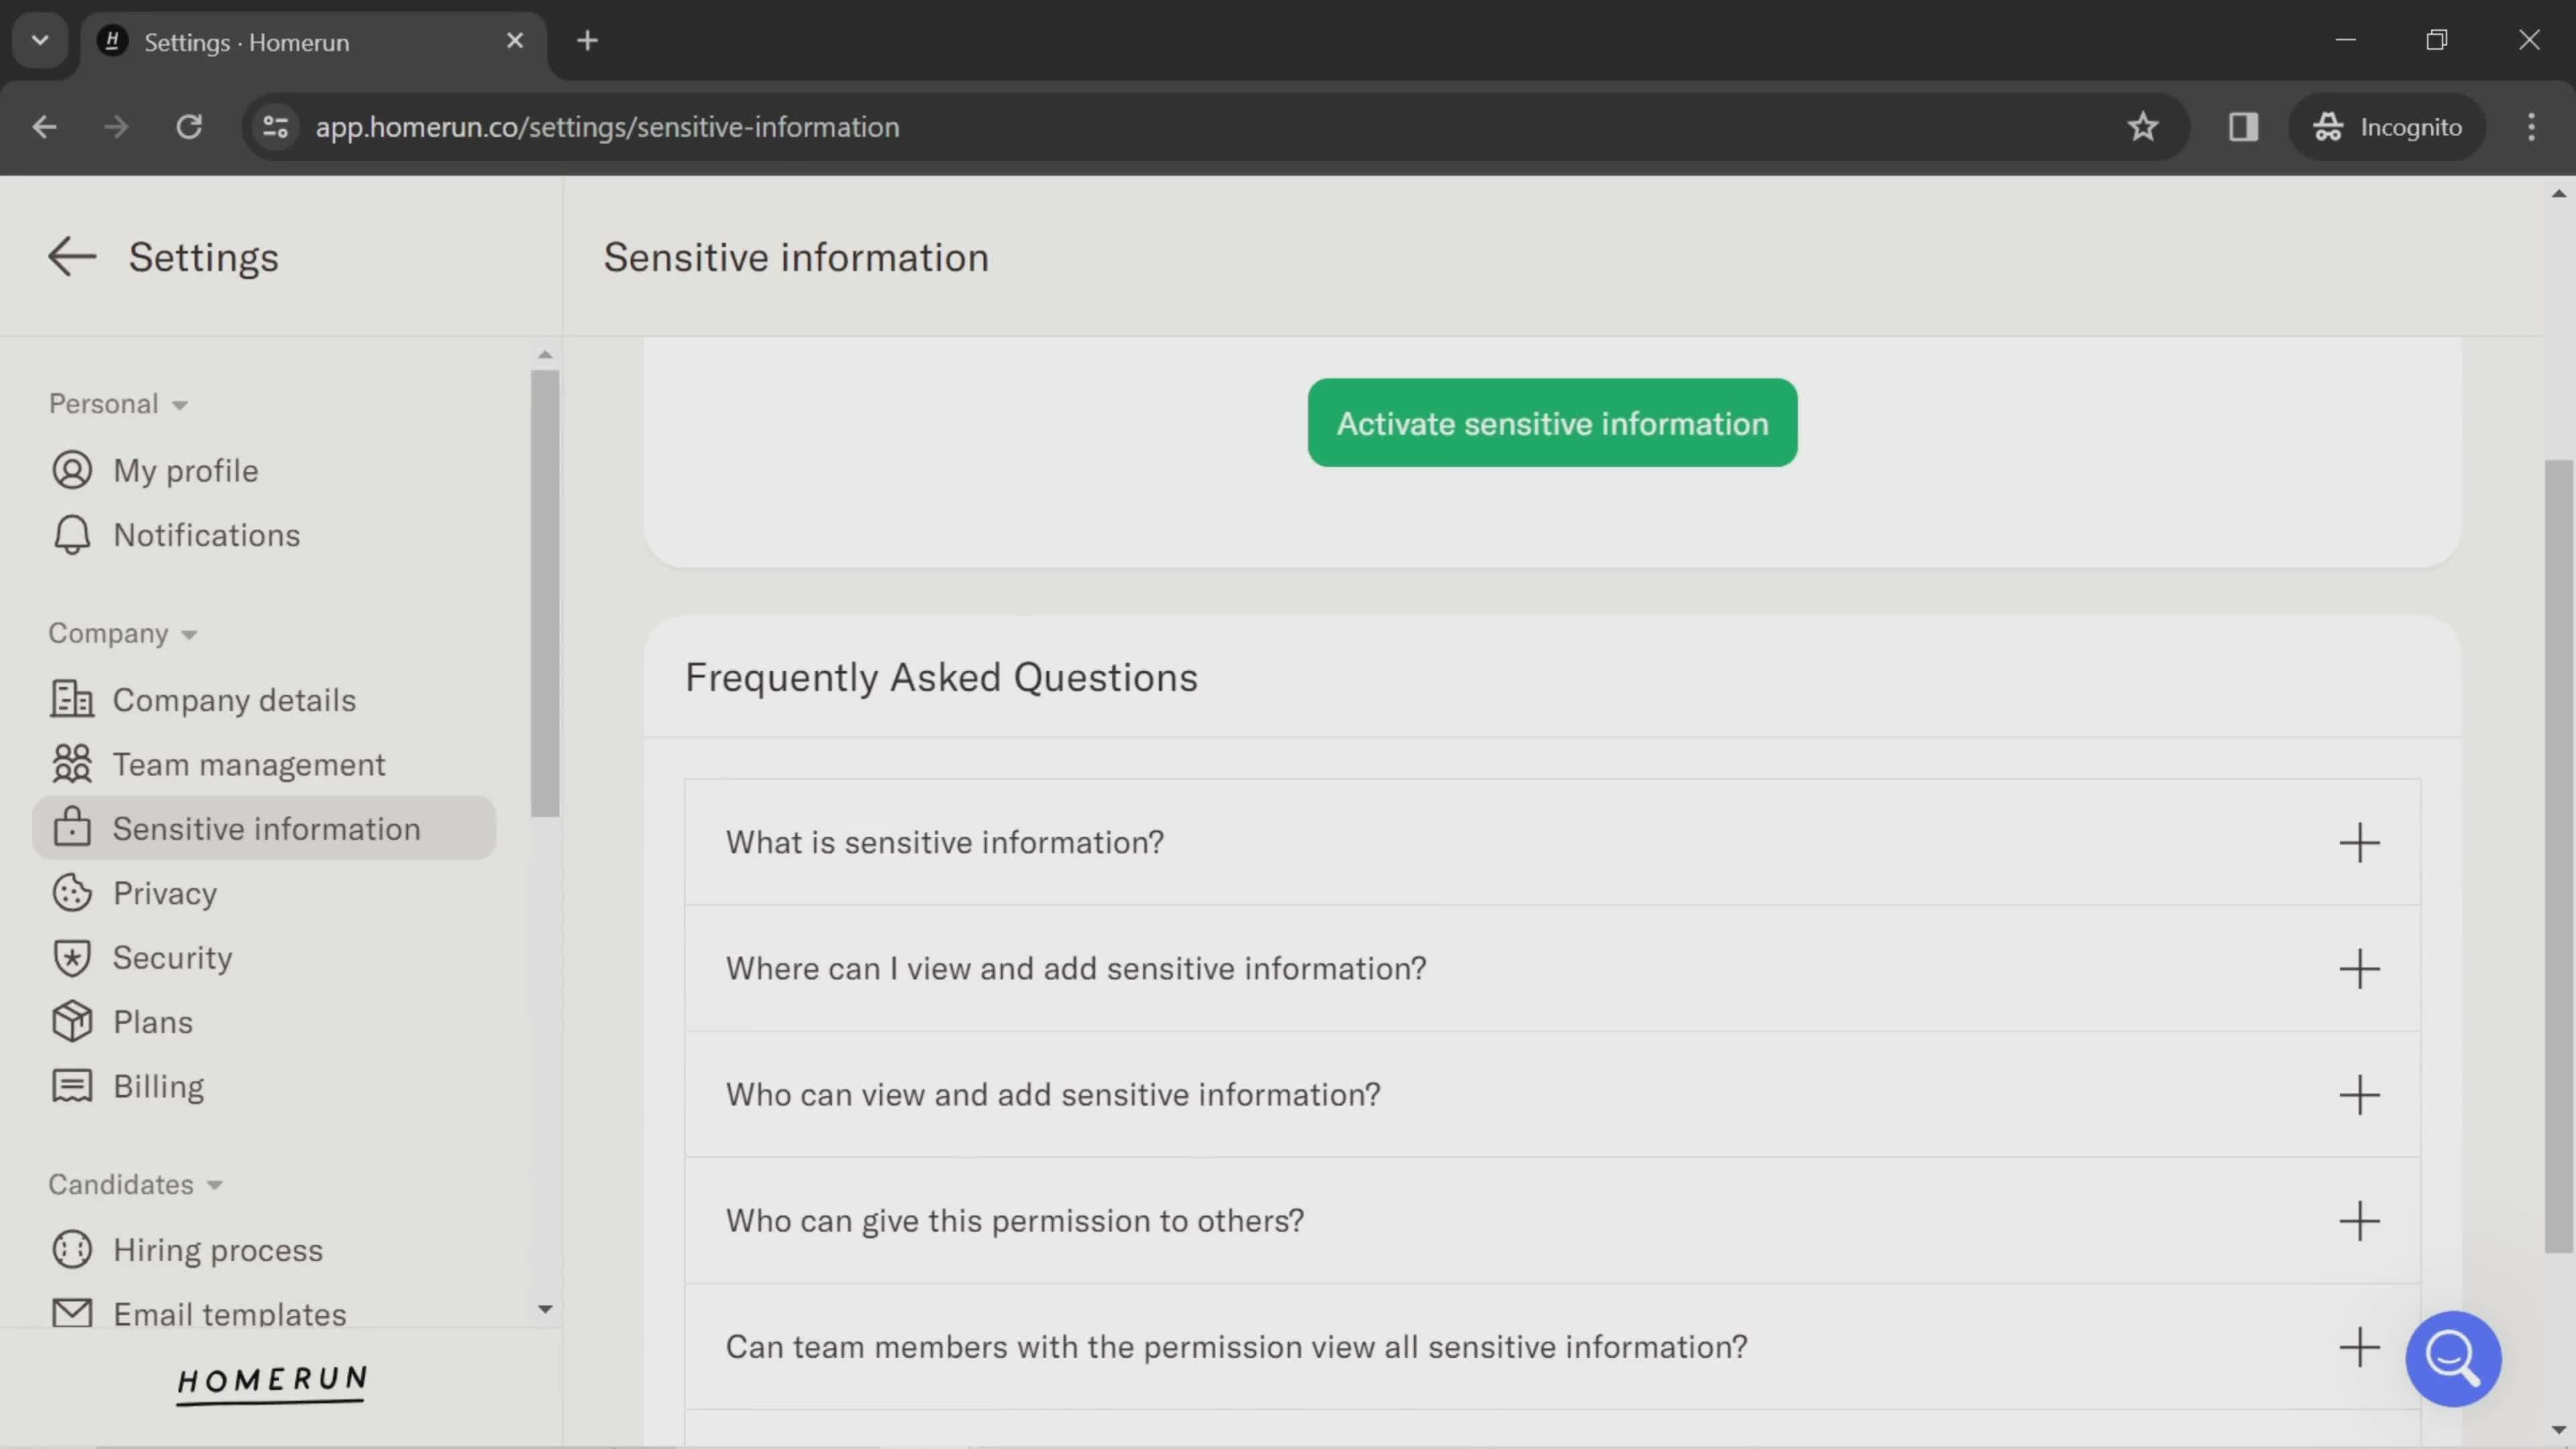
Task: Click the sidebar scrollbar thumb
Action: coord(545,594)
